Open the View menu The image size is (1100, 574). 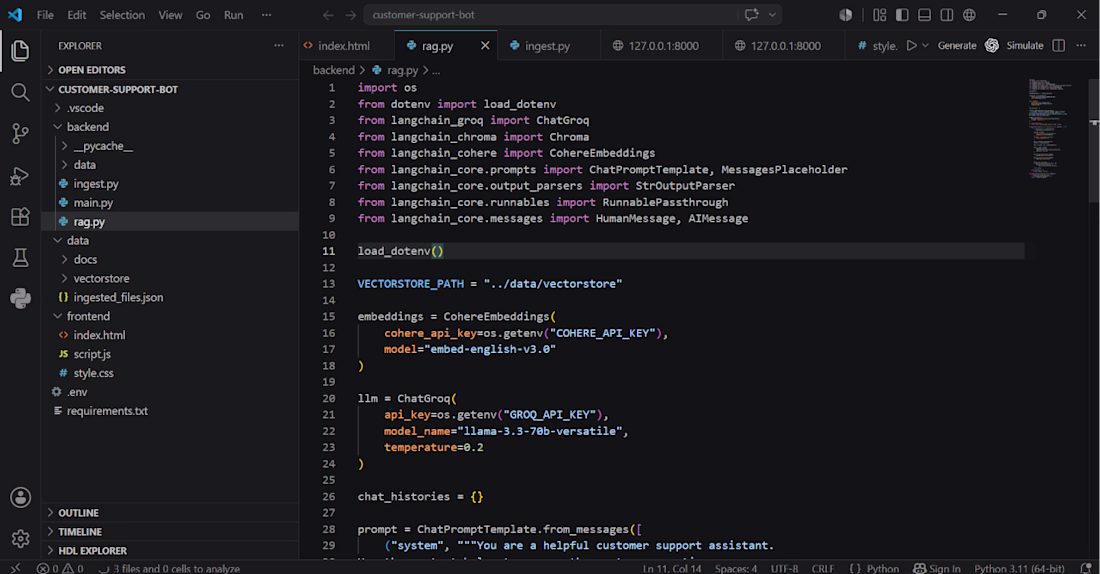pyautogui.click(x=170, y=15)
